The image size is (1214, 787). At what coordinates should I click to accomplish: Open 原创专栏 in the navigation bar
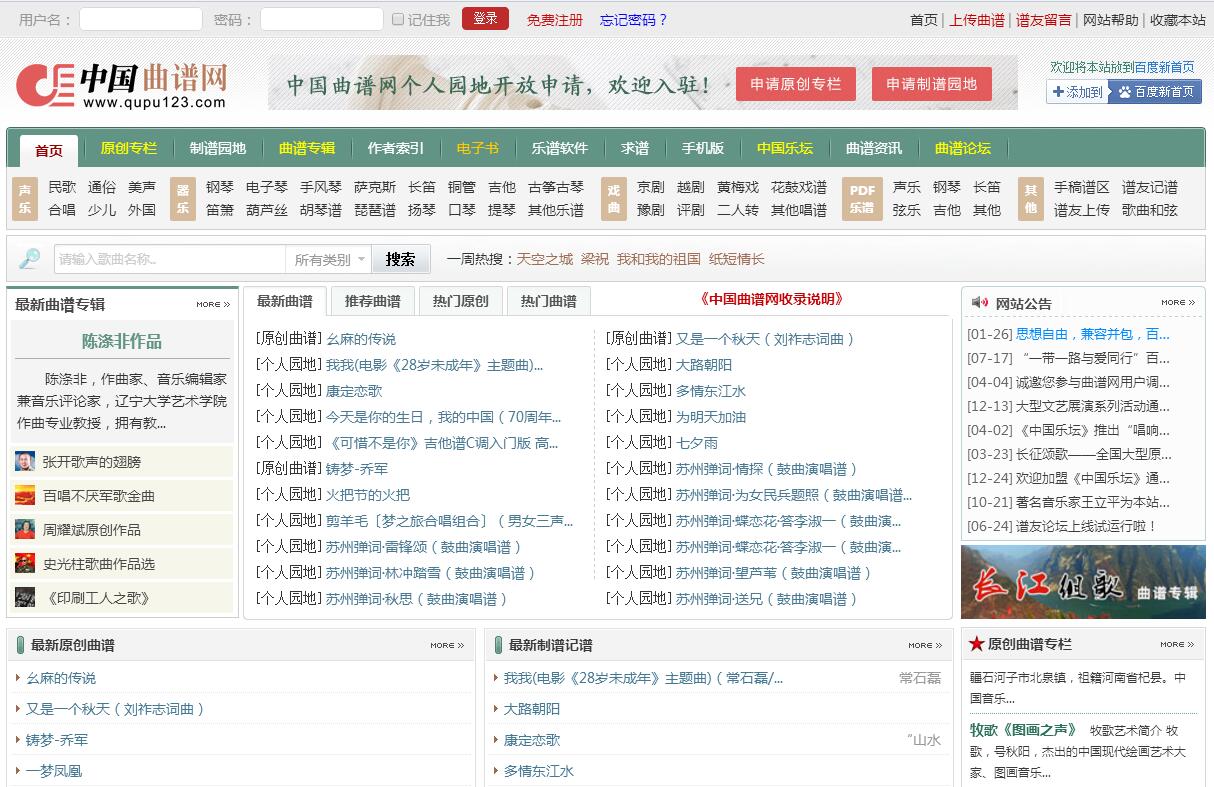point(128,148)
